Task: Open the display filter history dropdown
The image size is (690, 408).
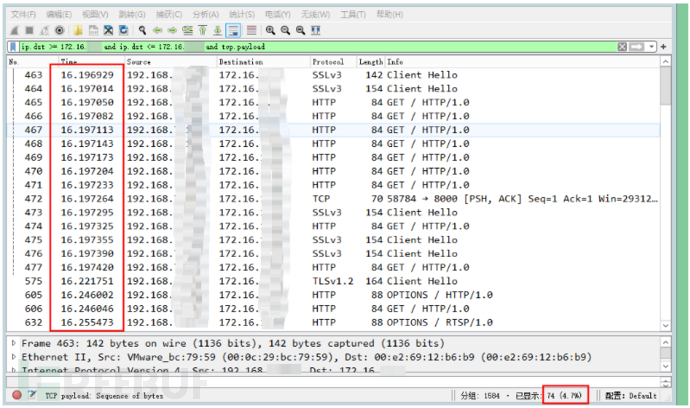Action: click(x=652, y=47)
